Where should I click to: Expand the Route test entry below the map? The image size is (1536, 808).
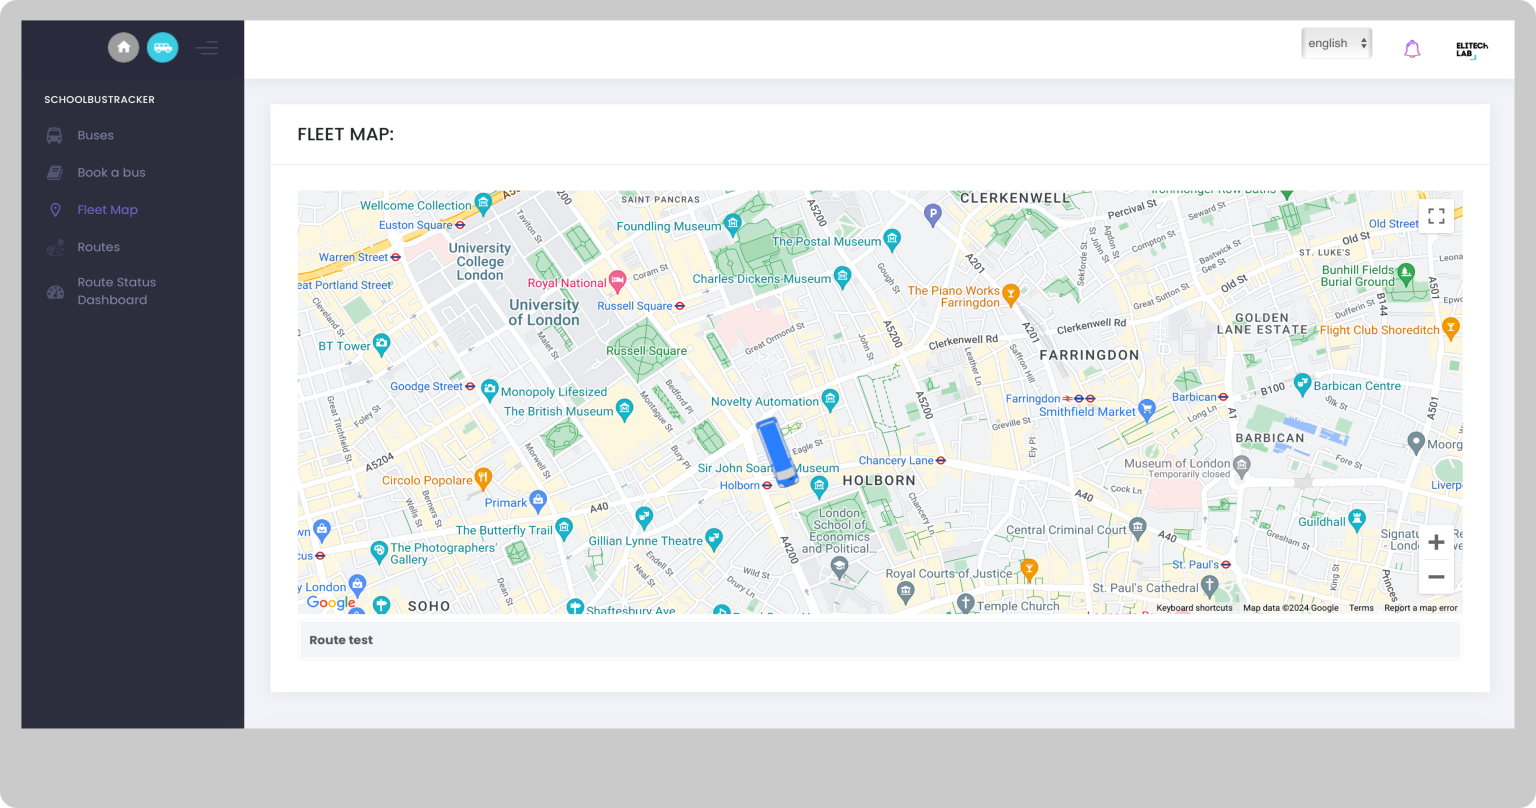click(x=340, y=640)
